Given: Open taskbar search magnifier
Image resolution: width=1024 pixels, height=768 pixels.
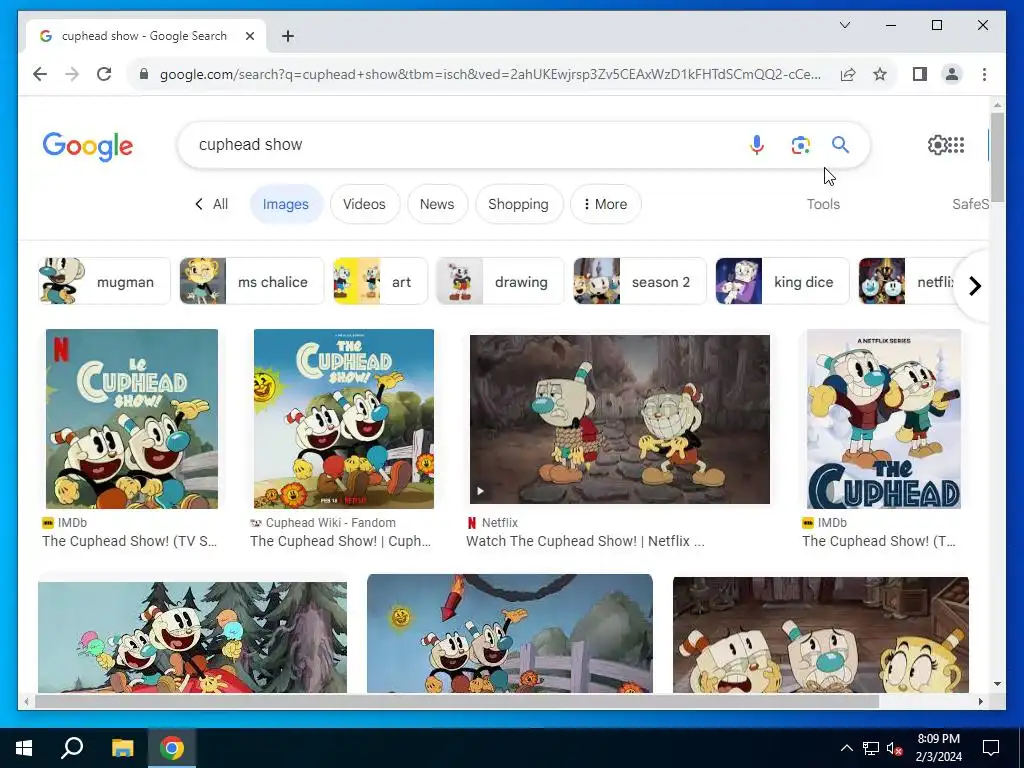Looking at the screenshot, I should [x=72, y=748].
